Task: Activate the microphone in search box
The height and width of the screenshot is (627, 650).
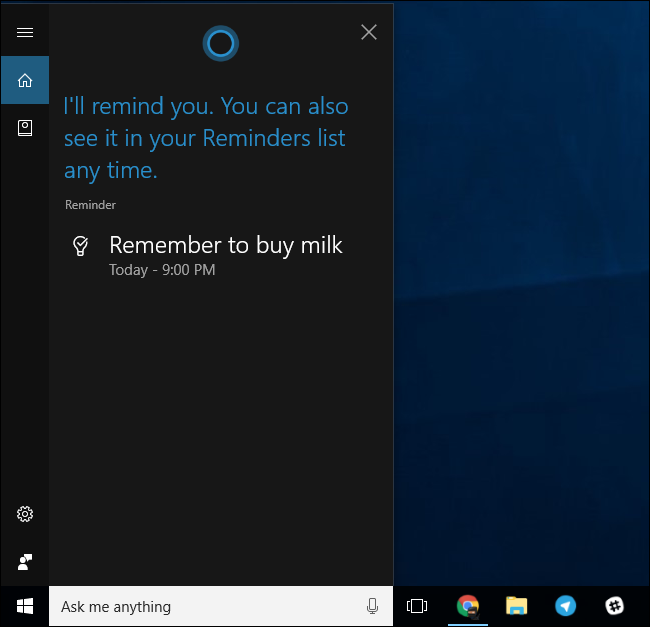Action: click(372, 606)
